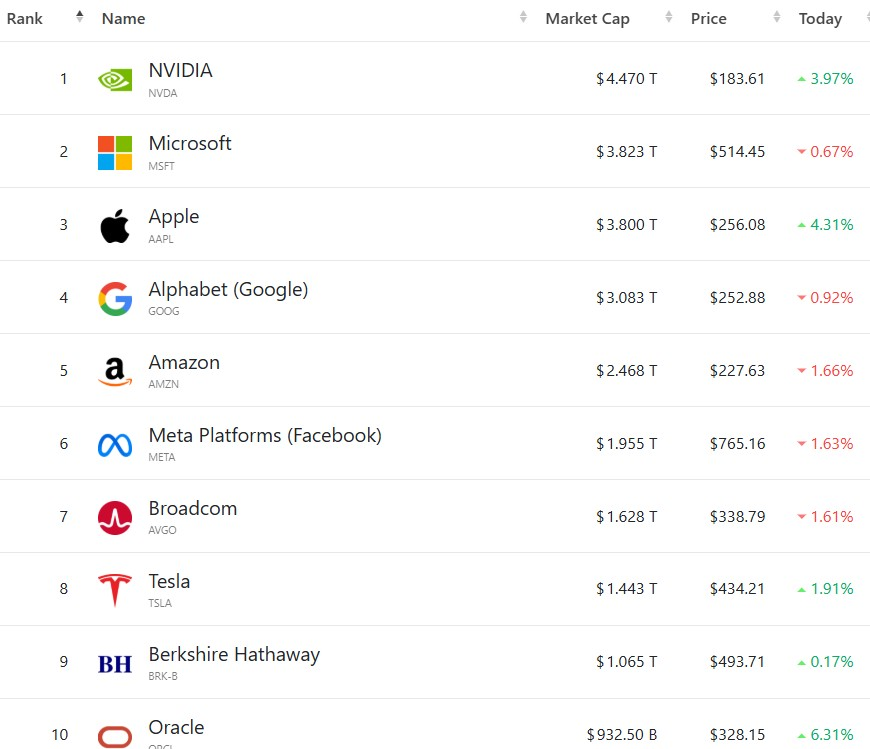Click the Today column header
870x749 pixels.
pos(820,19)
